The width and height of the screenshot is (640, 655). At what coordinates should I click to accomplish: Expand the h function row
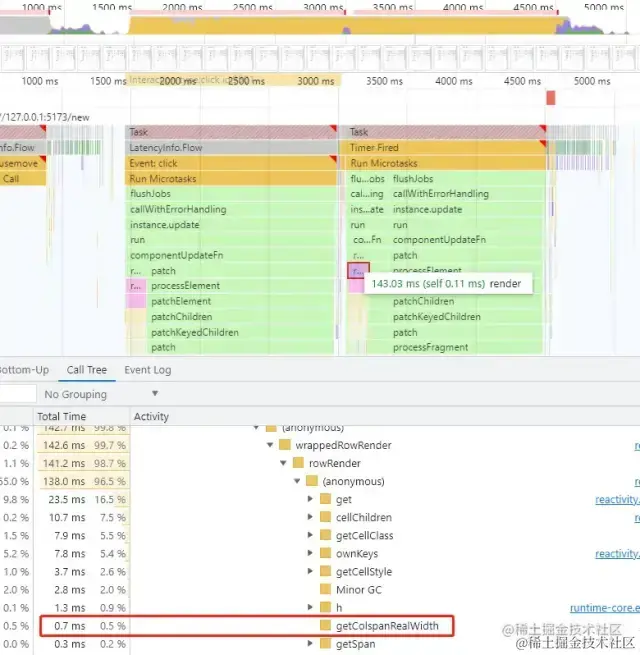(310, 607)
